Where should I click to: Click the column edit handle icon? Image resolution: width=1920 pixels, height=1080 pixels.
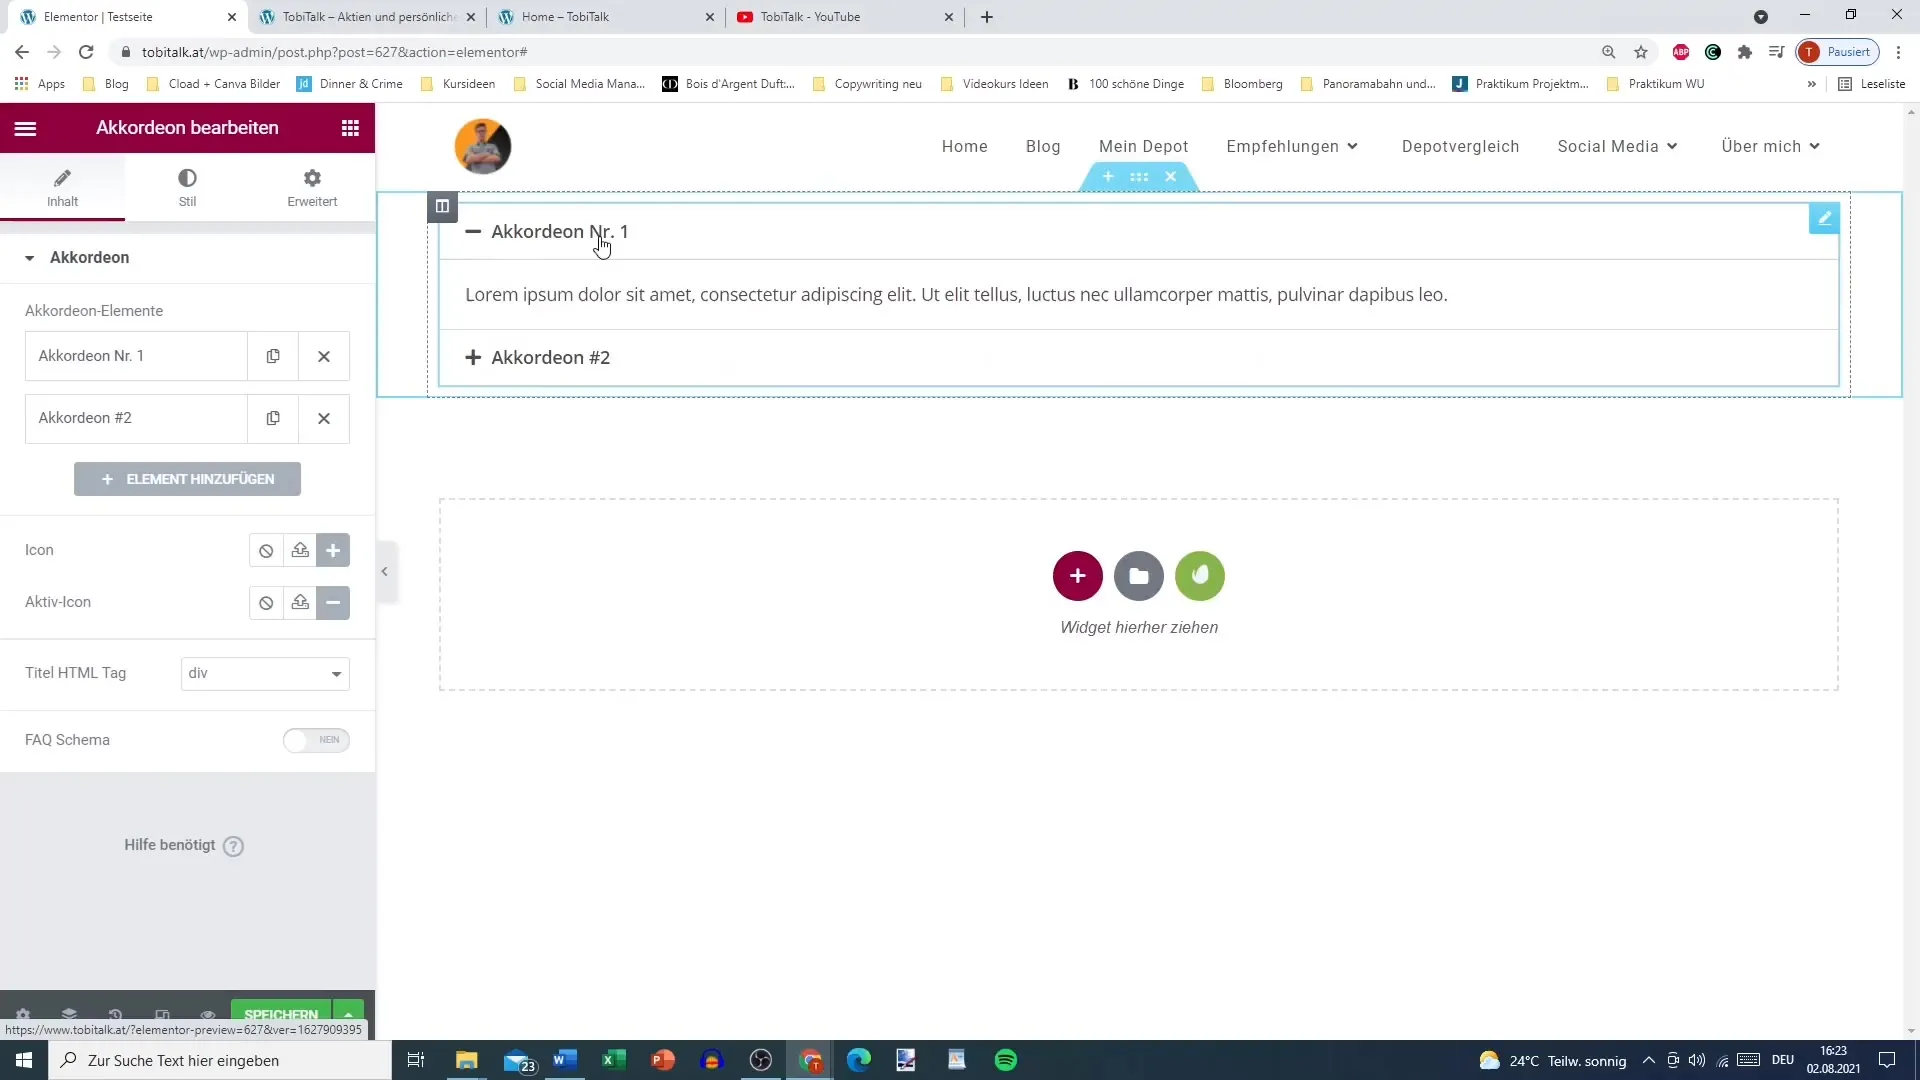(442, 206)
